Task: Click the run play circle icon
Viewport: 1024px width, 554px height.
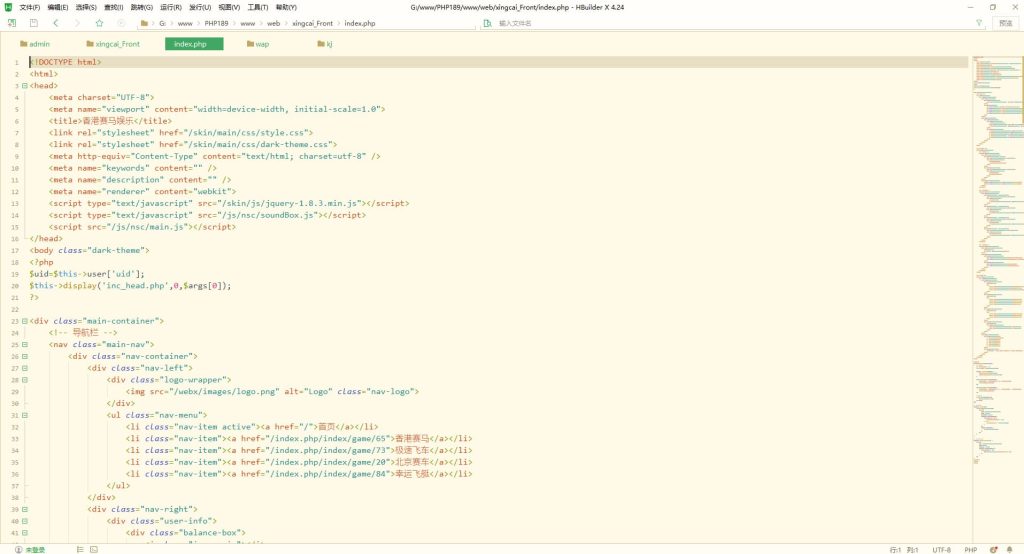Action: click(121, 23)
